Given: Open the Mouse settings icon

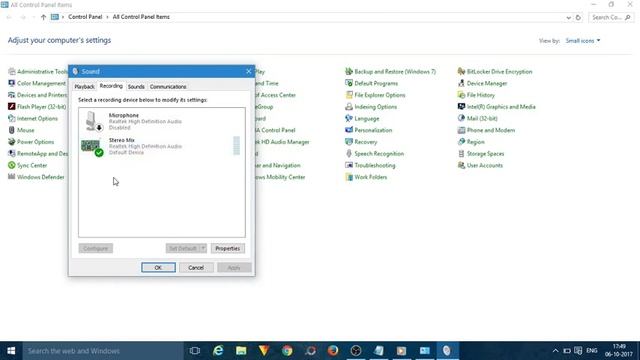Looking at the screenshot, I should pos(21,130).
